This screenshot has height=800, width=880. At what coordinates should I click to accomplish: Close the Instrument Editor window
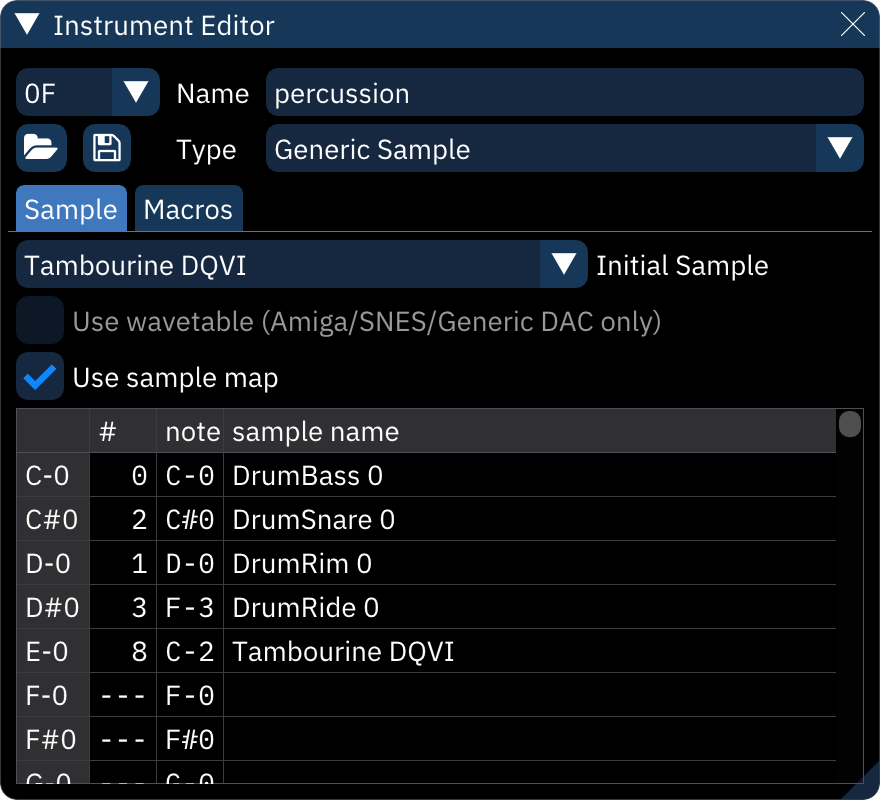coord(853,25)
